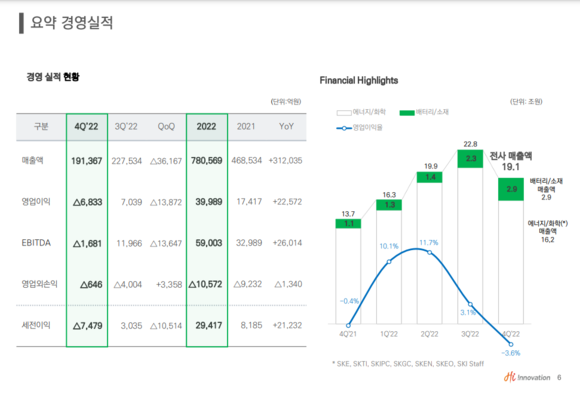The image size is (580, 394).
Task: Click the +21,232 YoY cell
Action: [287, 325]
